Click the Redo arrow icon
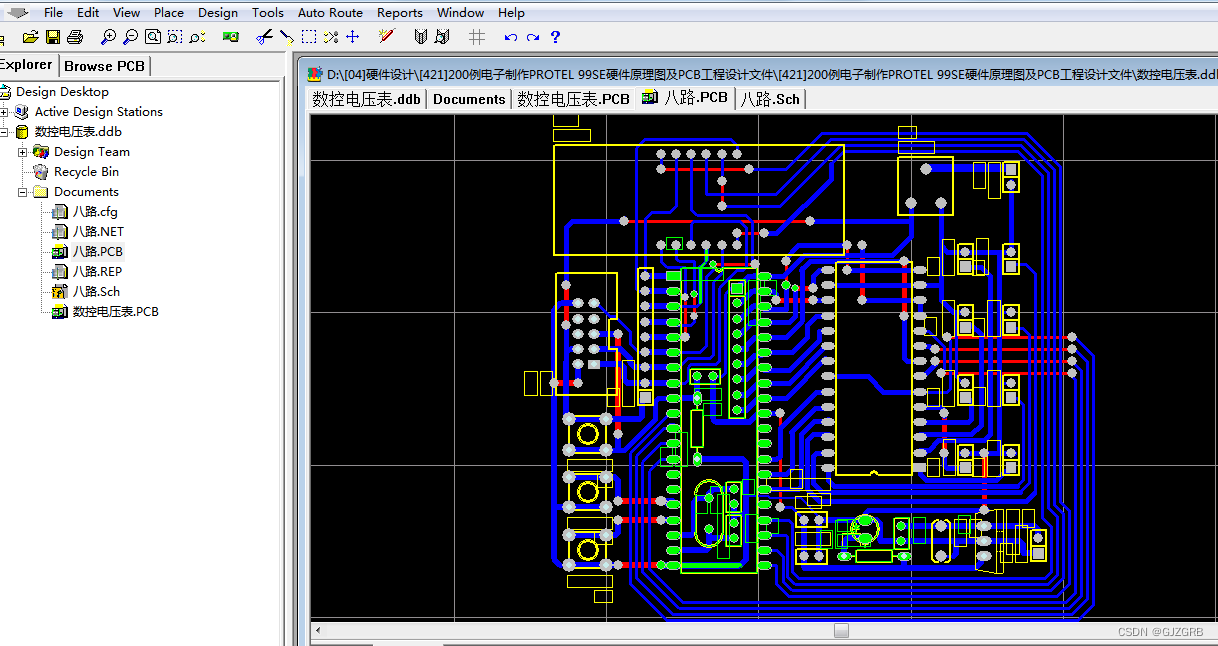This screenshot has width=1218, height=646. point(531,36)
